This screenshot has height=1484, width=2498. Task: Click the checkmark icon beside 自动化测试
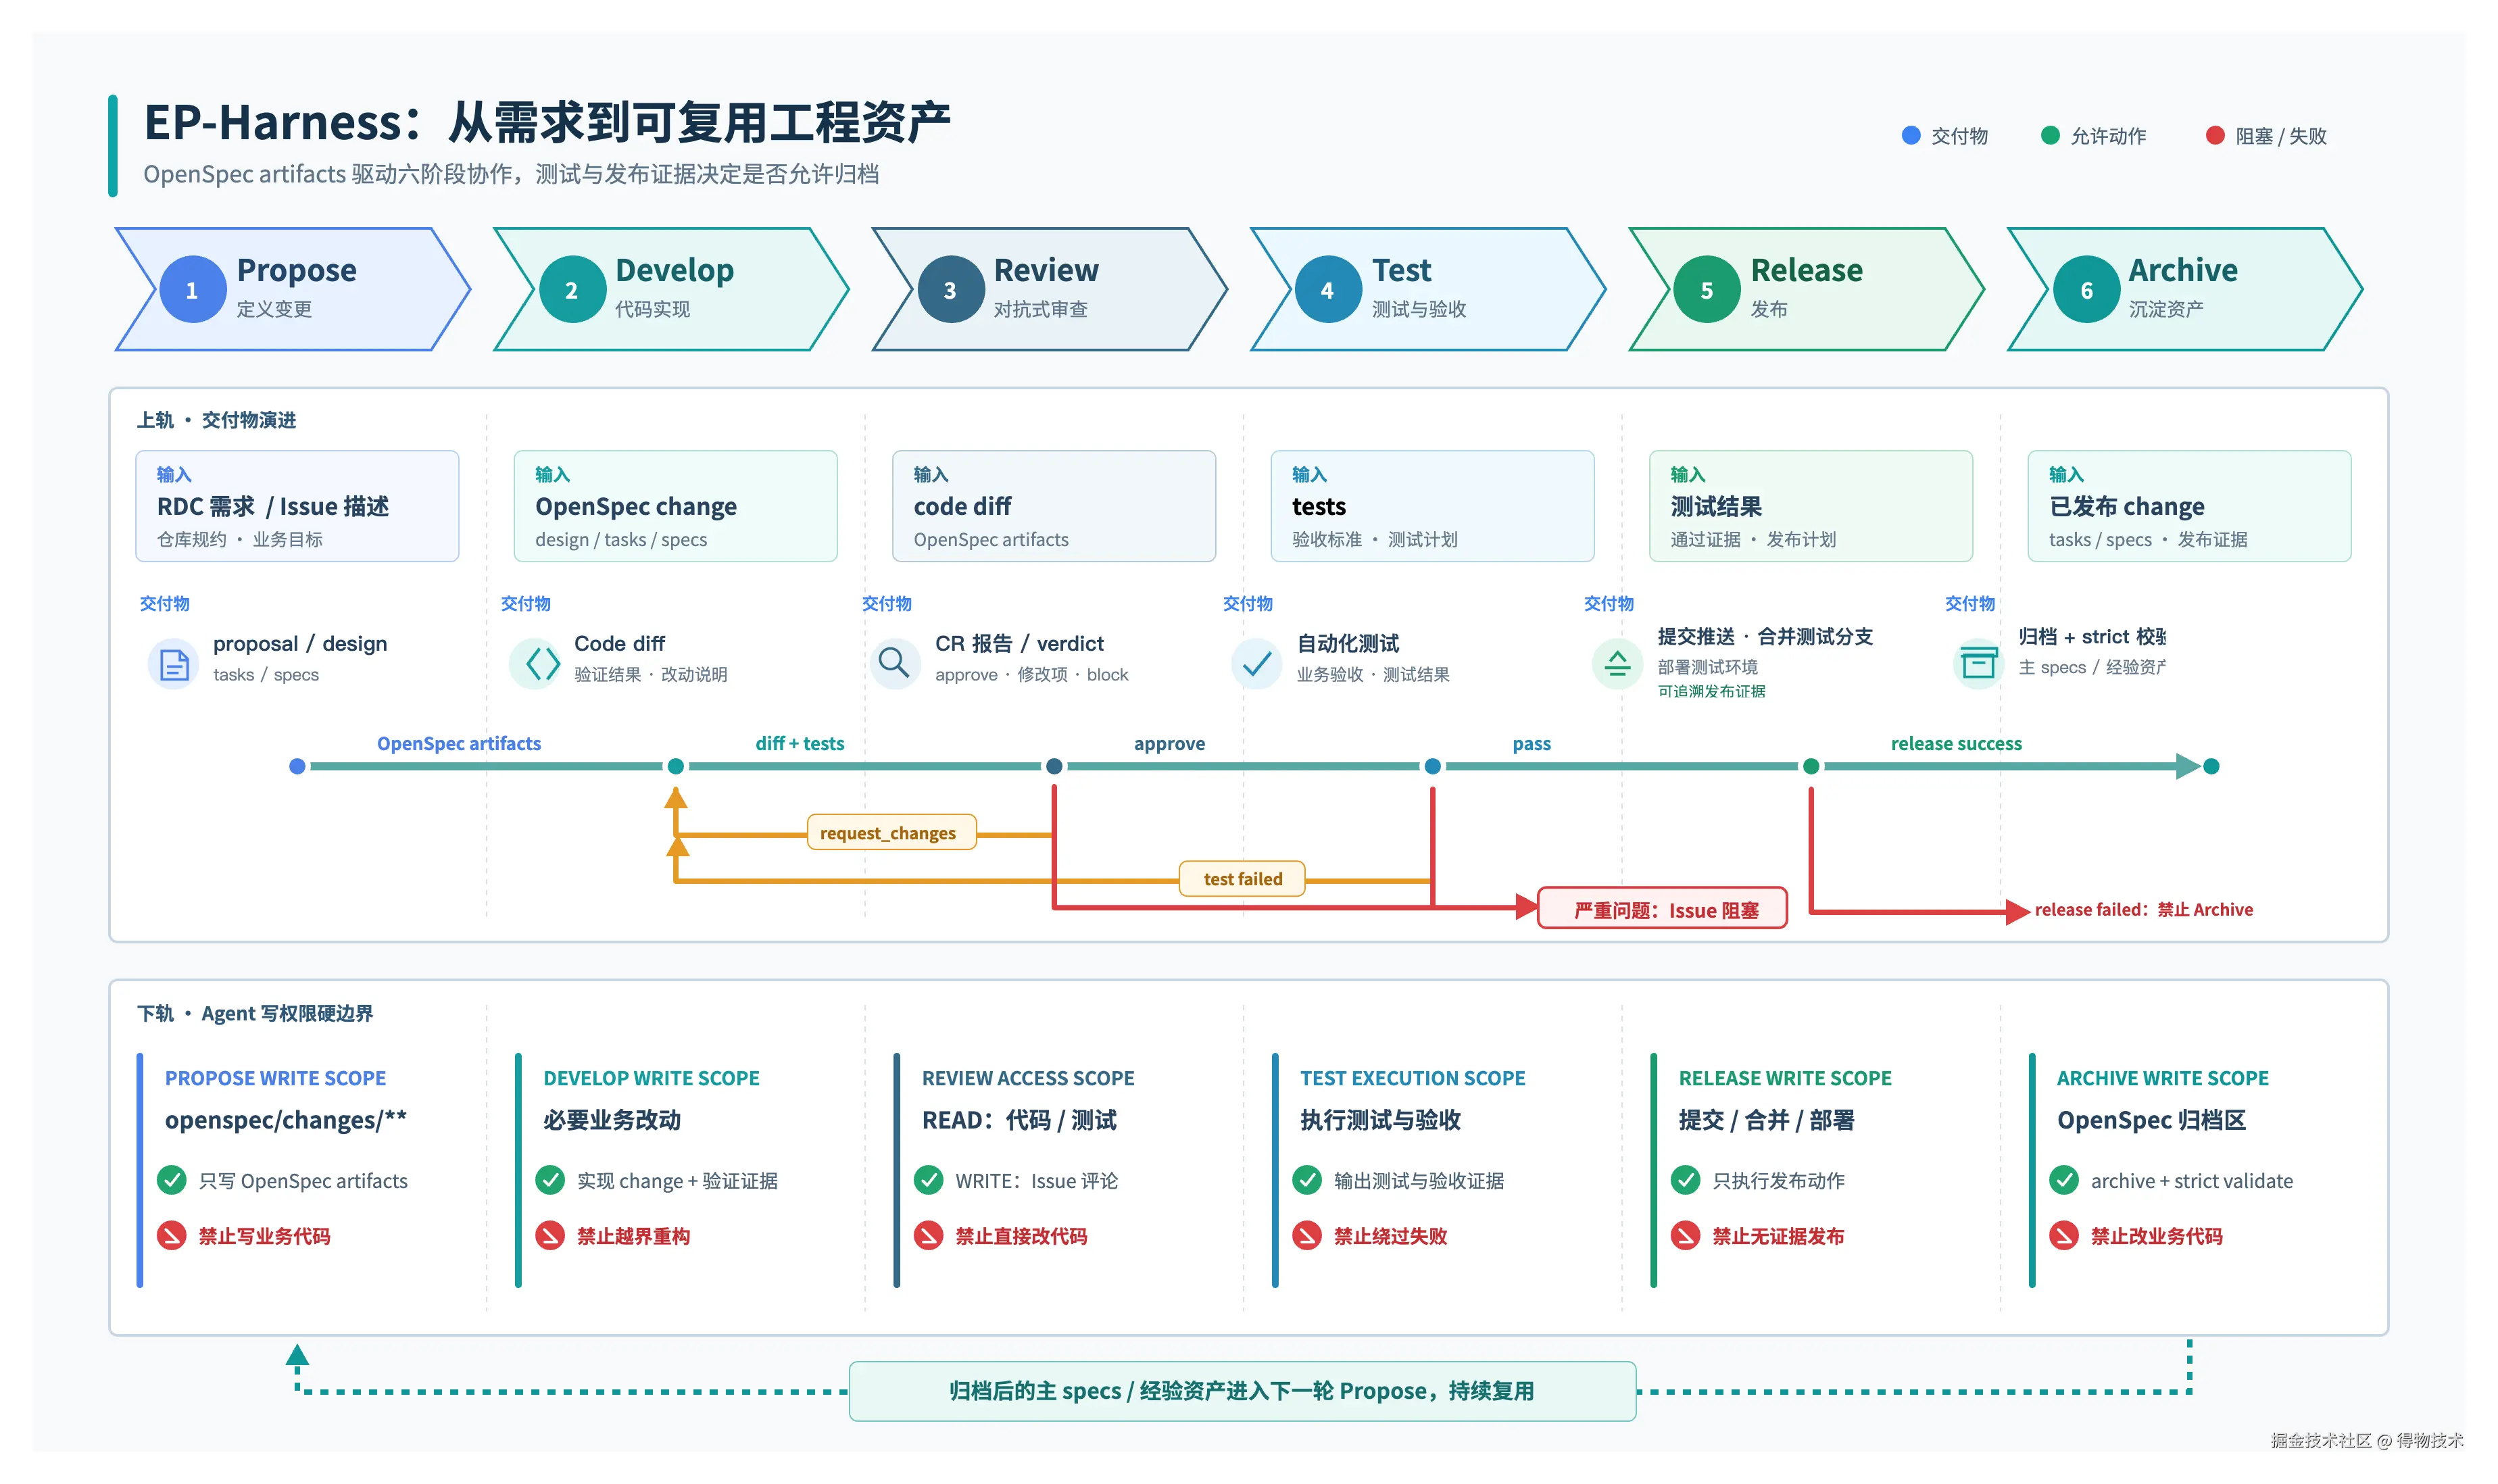[1256, 664]
